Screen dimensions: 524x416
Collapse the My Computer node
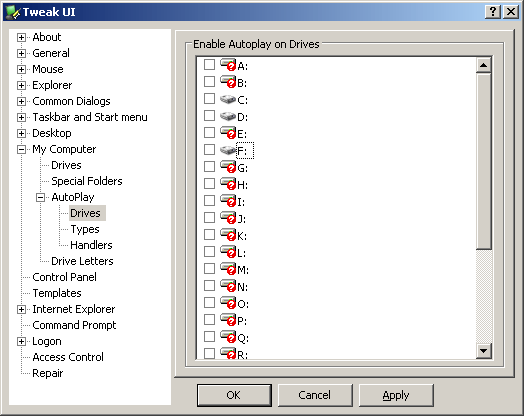(21, 150)
